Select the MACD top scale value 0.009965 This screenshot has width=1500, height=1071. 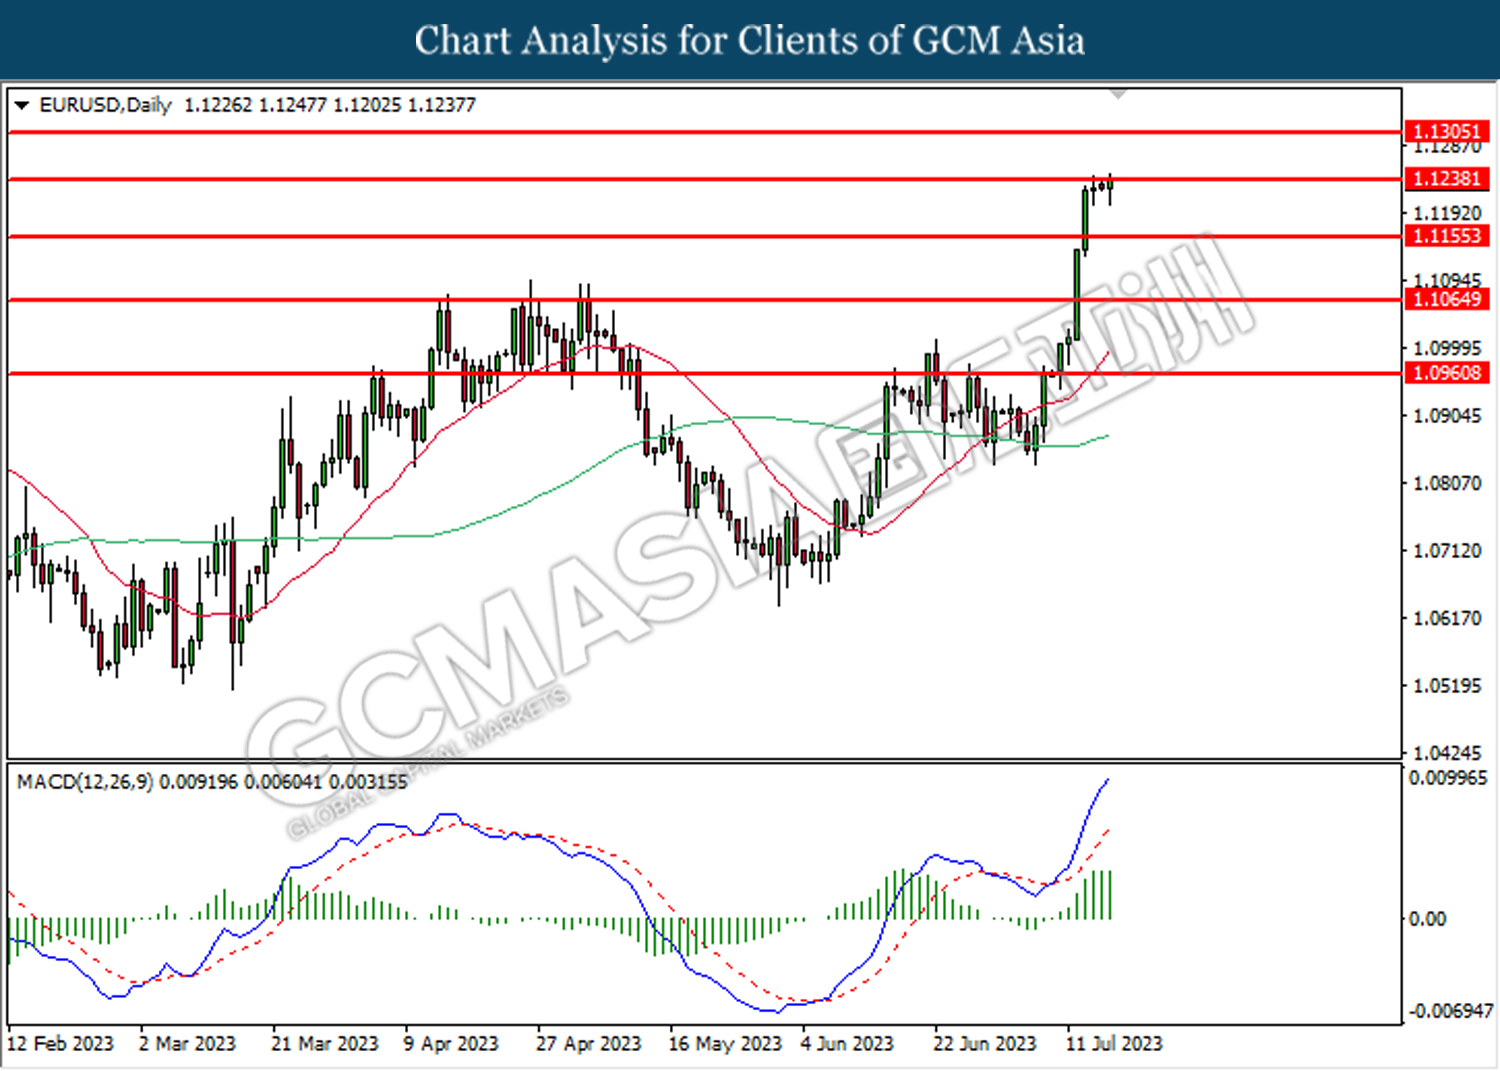[1448, 778]
